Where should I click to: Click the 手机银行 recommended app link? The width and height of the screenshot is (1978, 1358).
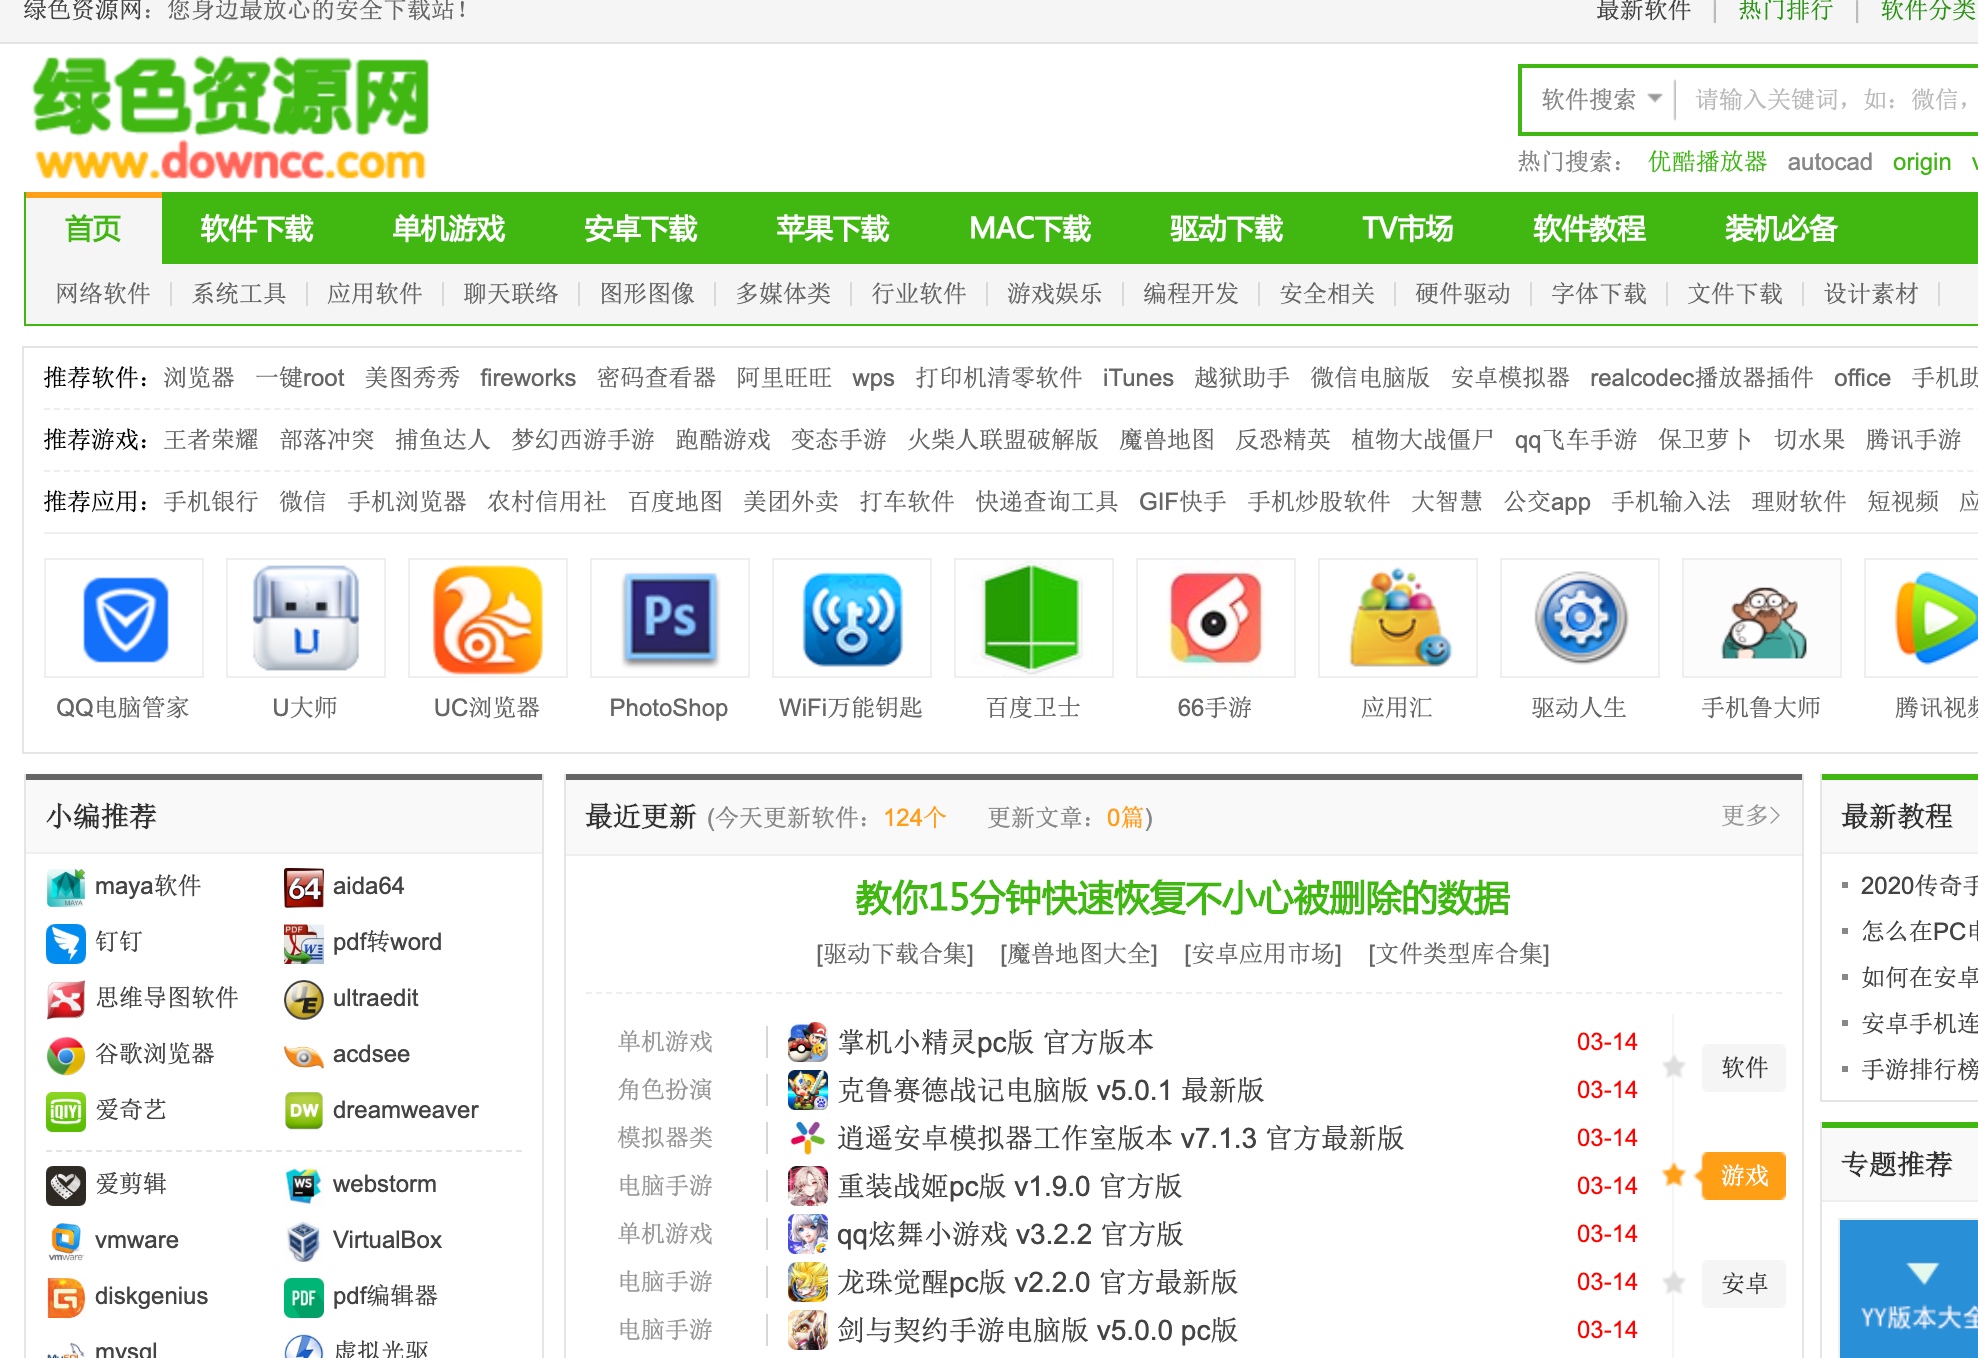pyautogui.click(x=211, y=501)
